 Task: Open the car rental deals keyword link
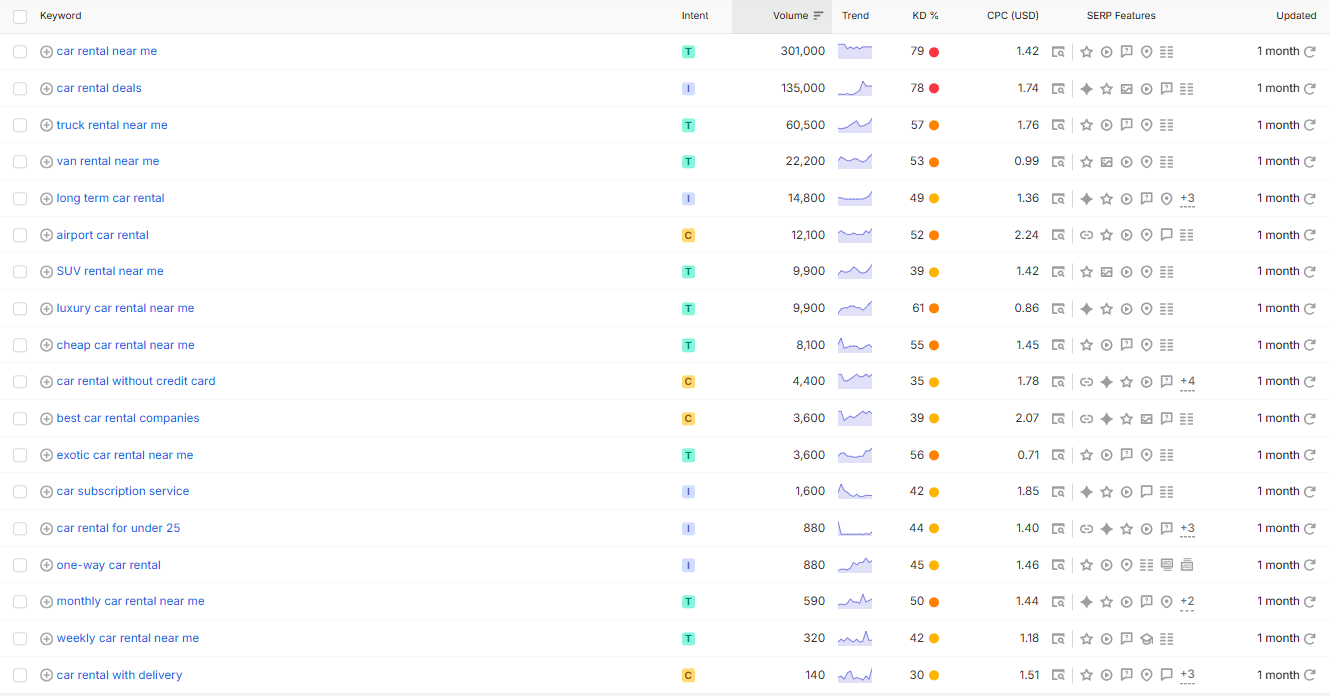99,88
